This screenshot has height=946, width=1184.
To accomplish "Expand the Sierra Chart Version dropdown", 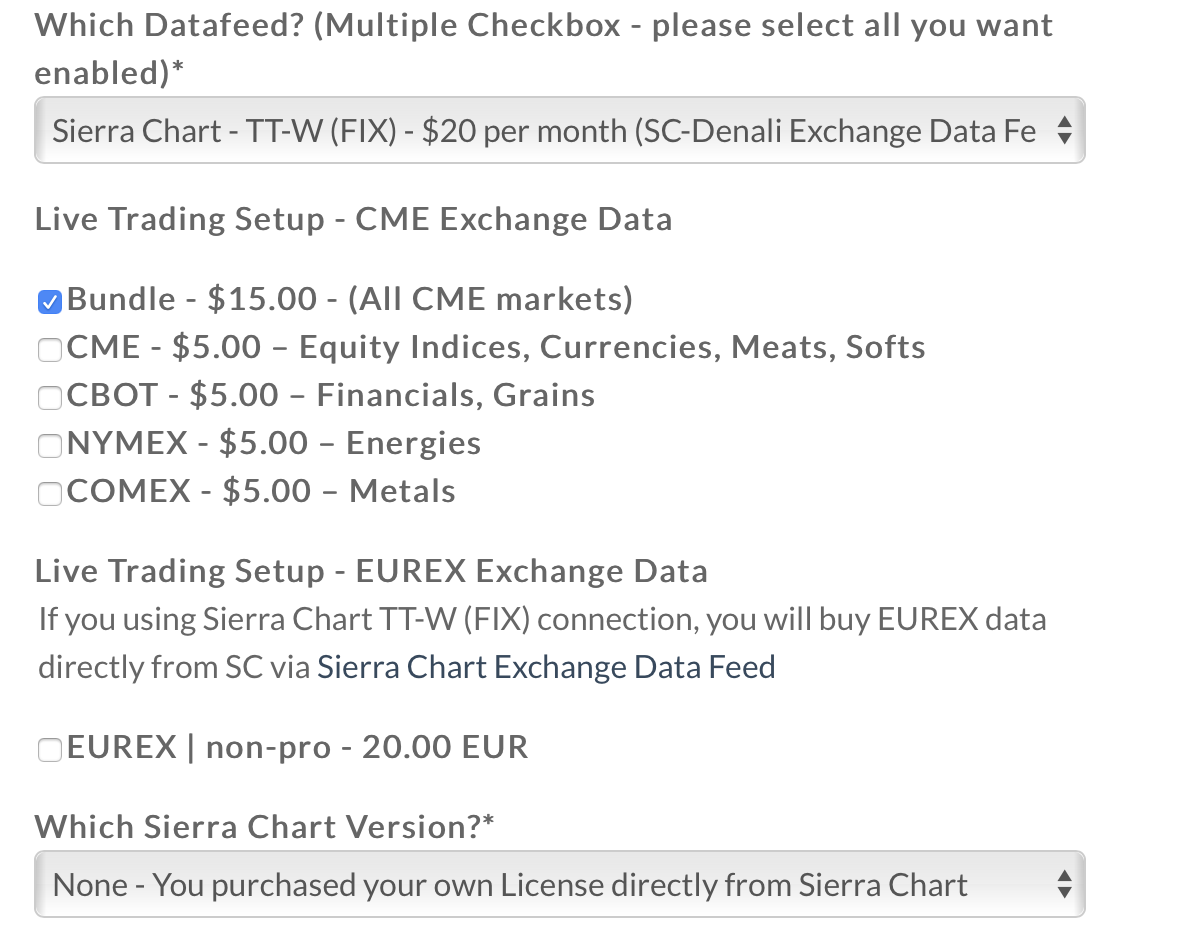I will (545, 885).
